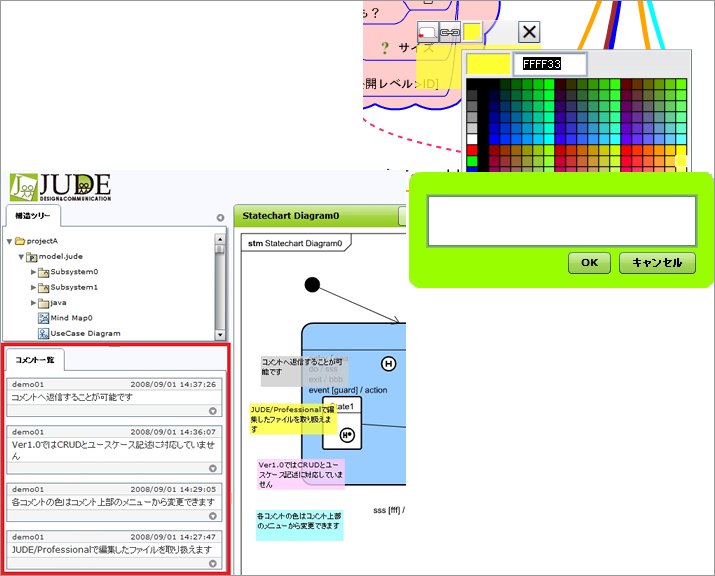Click the model.jude project file icon

click(31, 257)
